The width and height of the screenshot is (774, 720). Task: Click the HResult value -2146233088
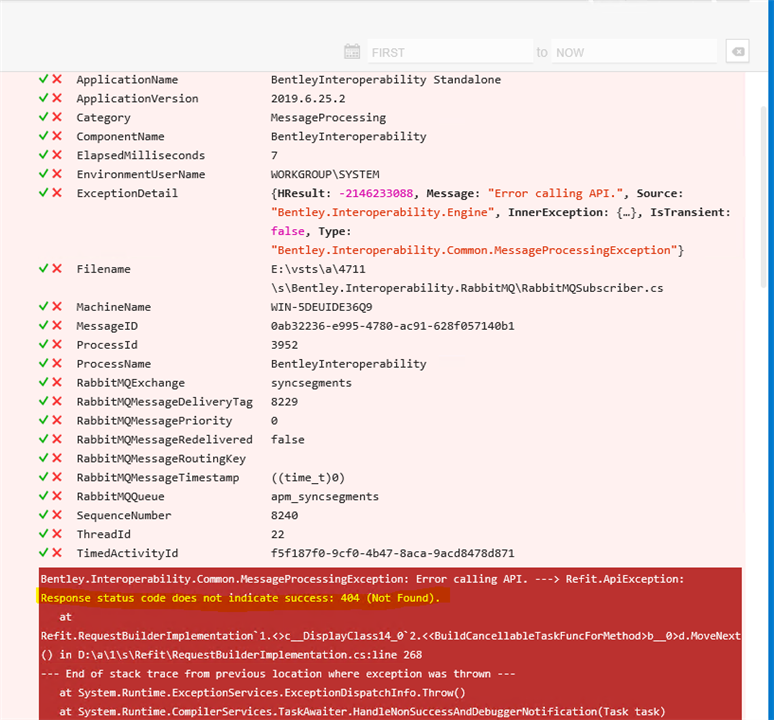click(376, 193)
